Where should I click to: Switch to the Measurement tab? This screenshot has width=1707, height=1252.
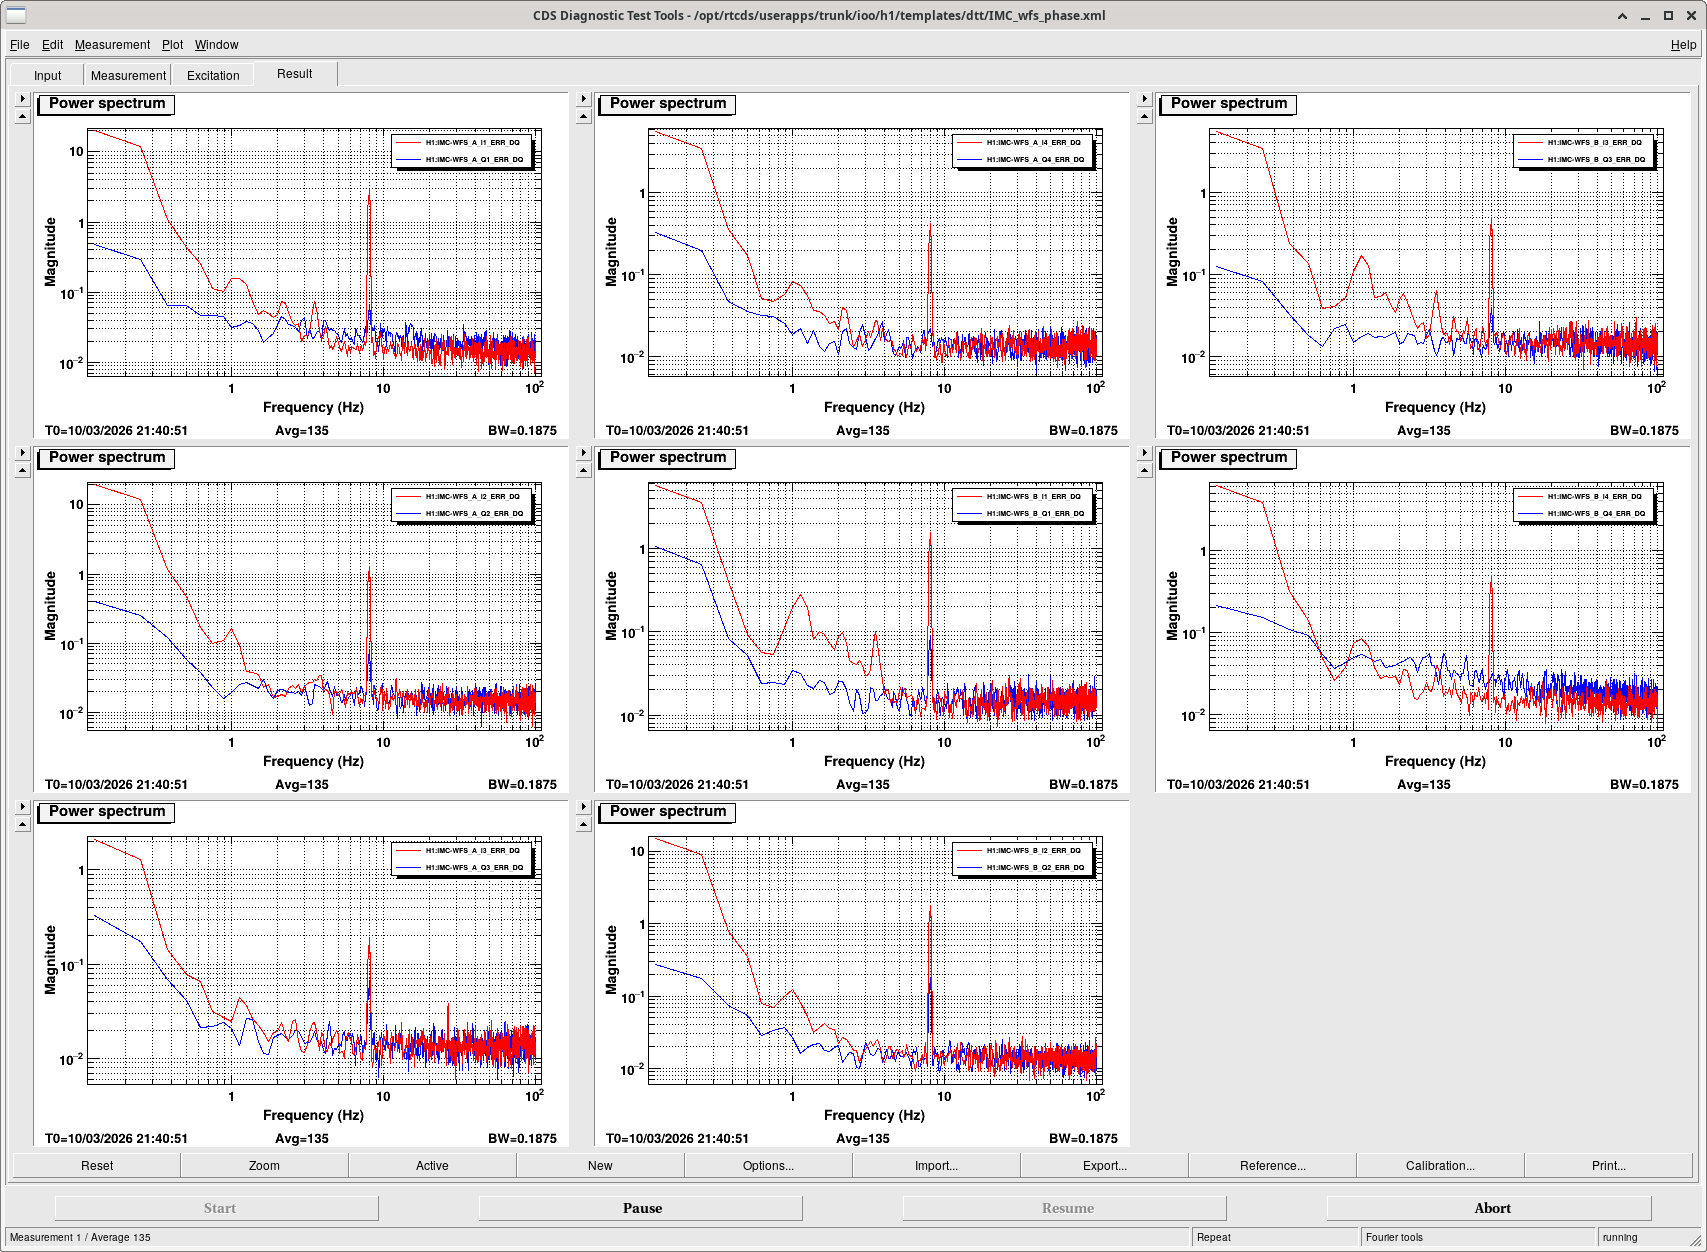pos(128,76)
